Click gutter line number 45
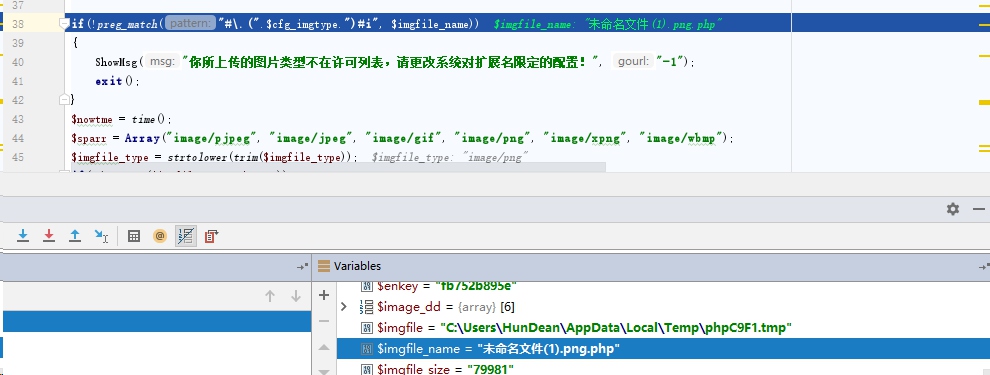 (18, 157)
